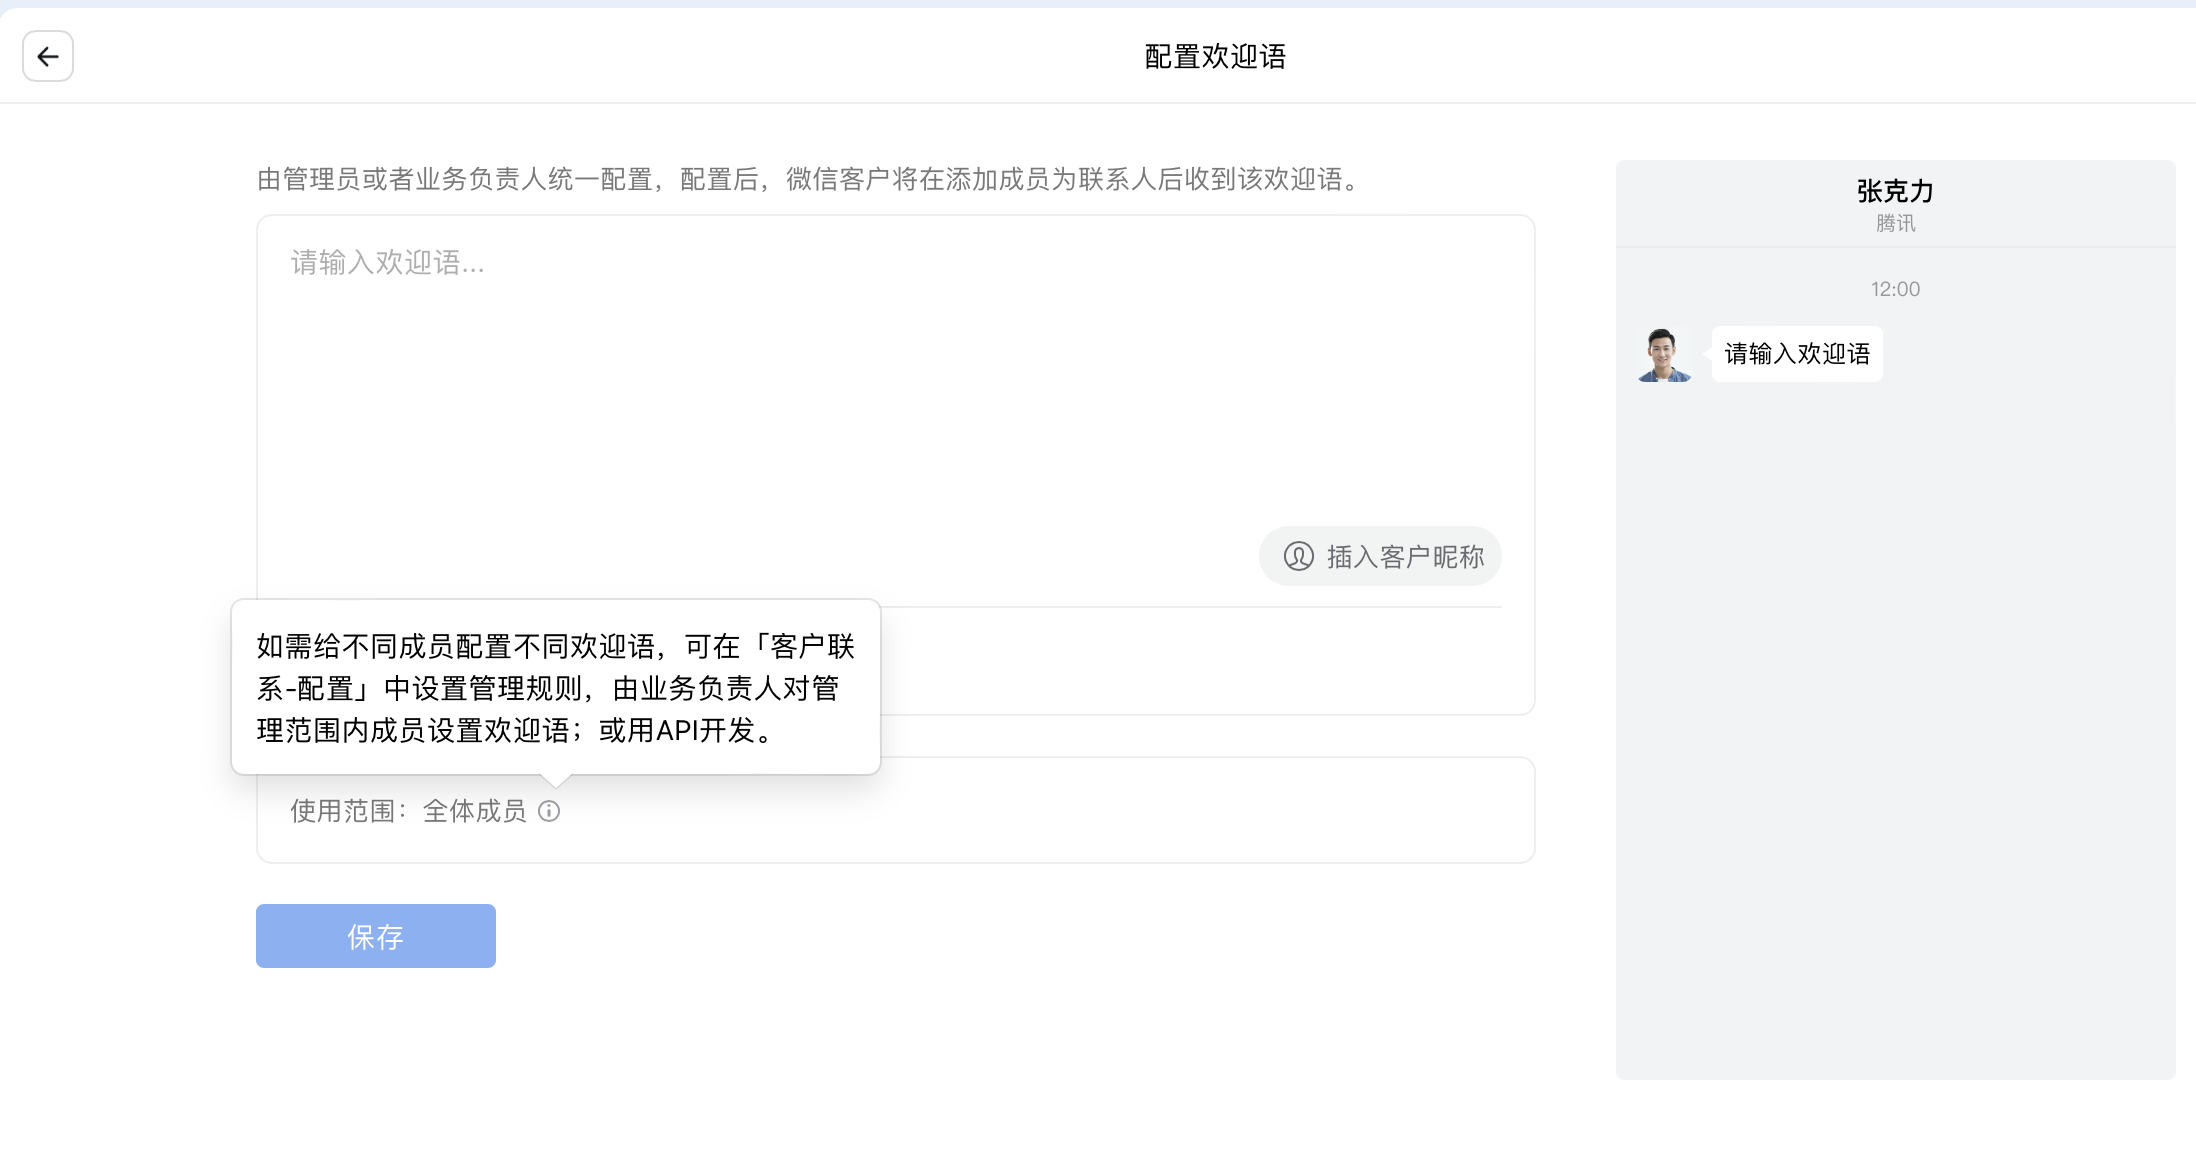Click 张克力's avatar in the chat preview
Viewport: 2196px width, 1160px height.
1664,355
